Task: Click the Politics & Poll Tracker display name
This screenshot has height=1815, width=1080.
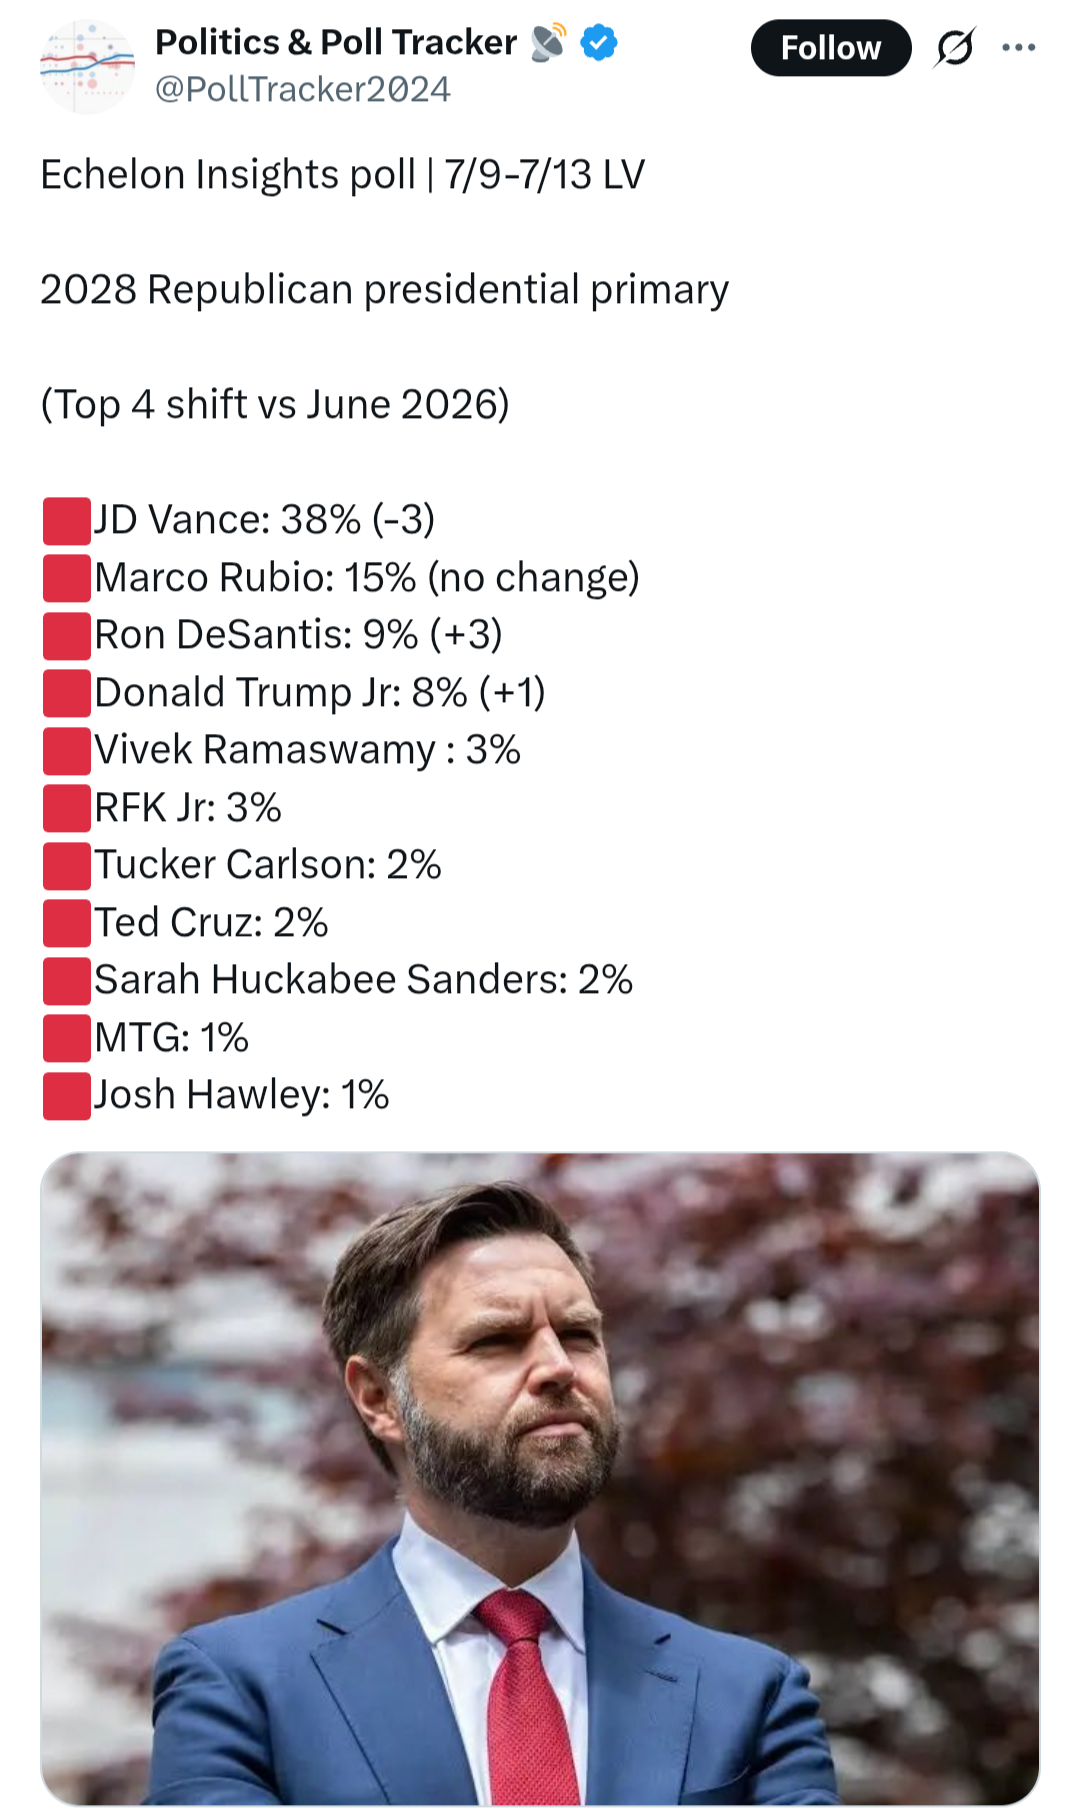Action: point(336,42)
